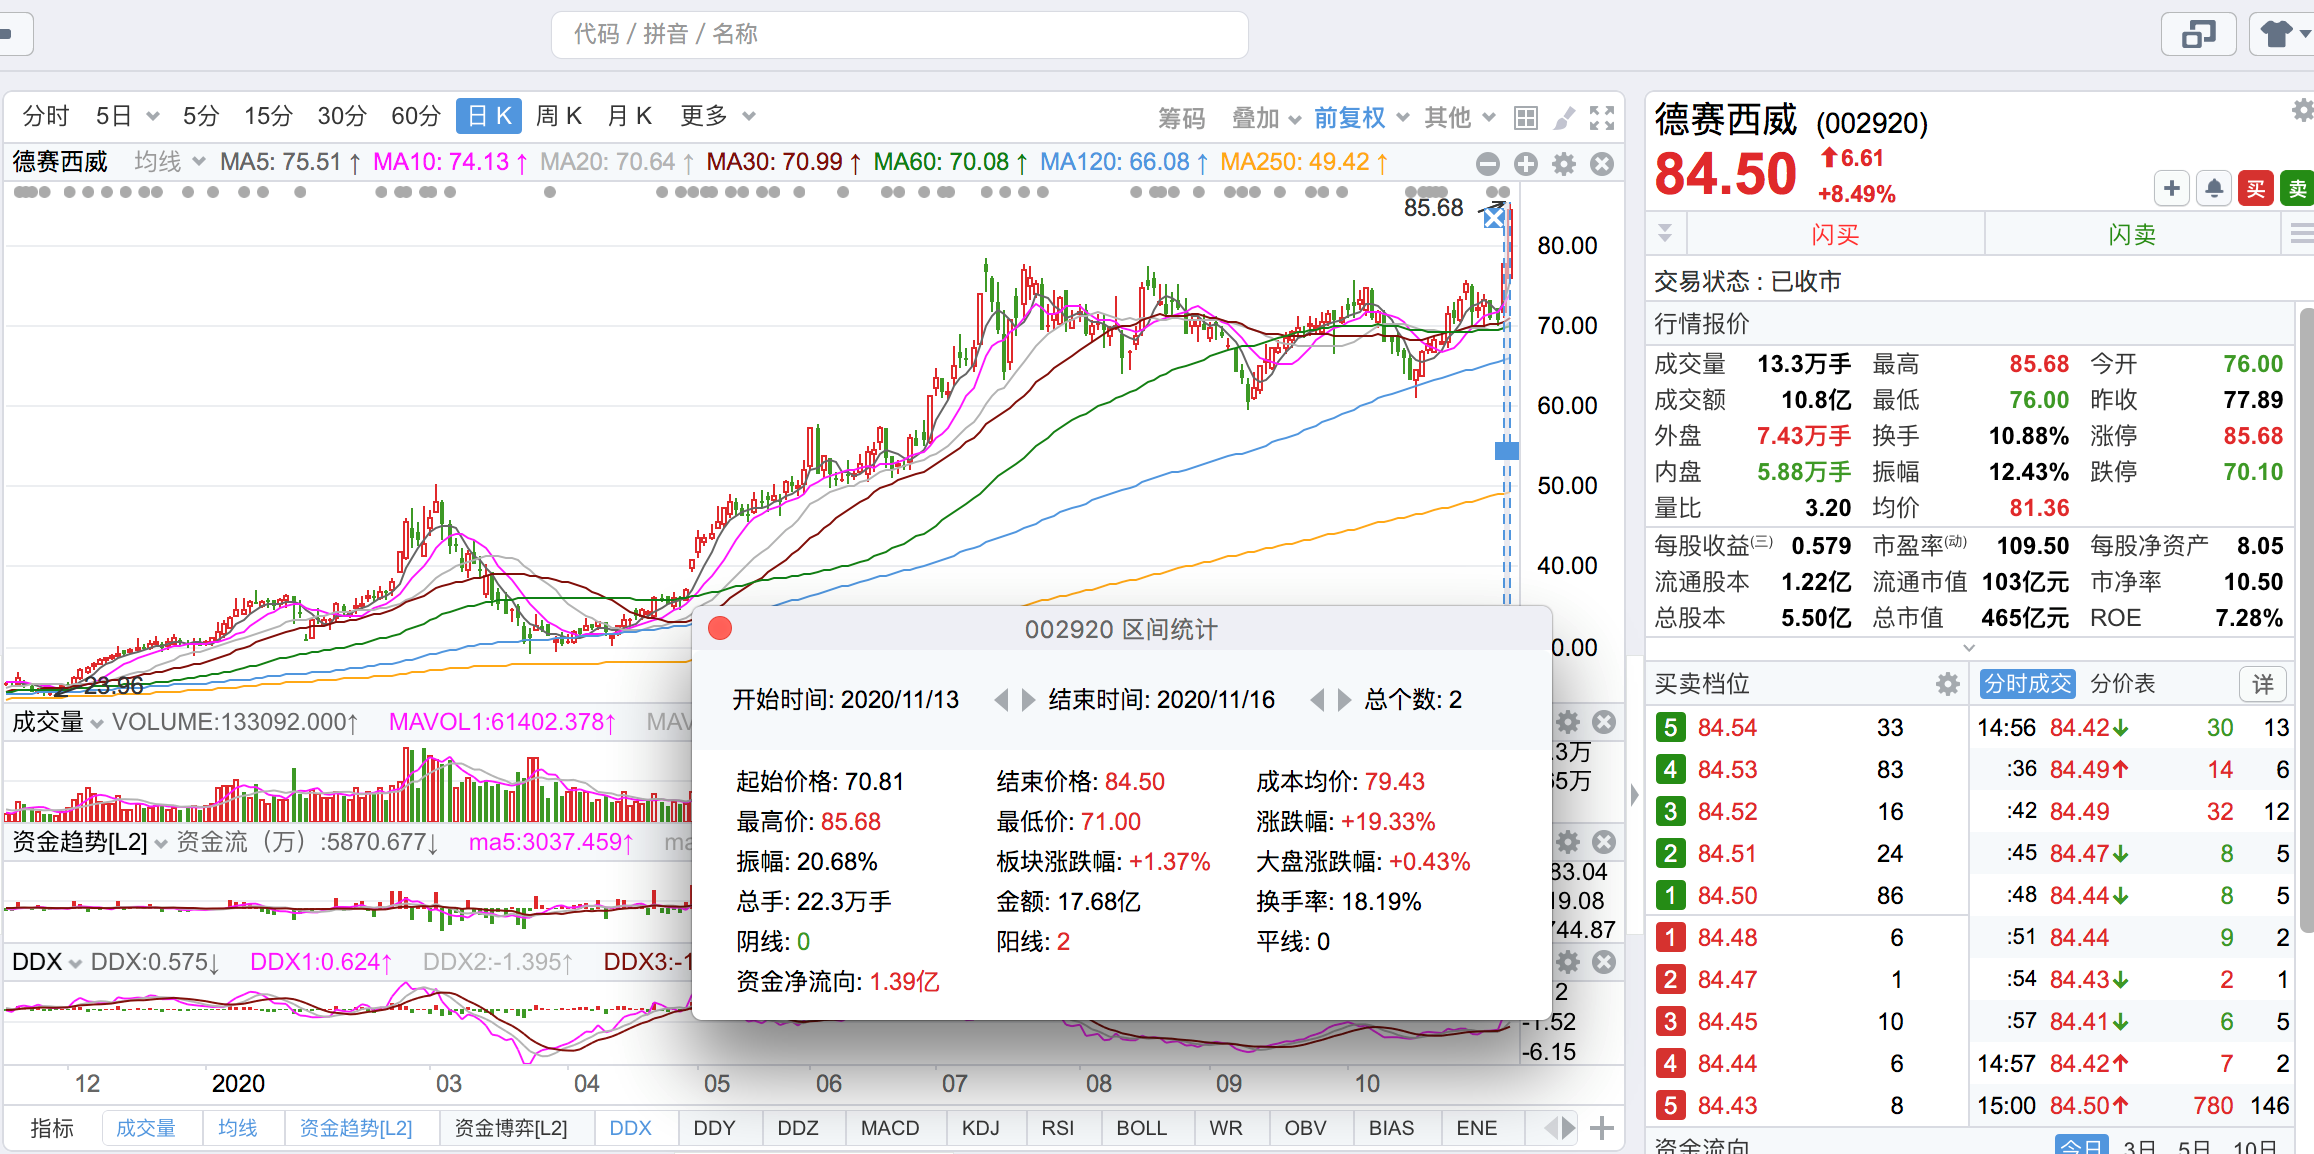Open multi-chart grid layout
Screen dimensions: 2314x1154
tap(1526, 118)
